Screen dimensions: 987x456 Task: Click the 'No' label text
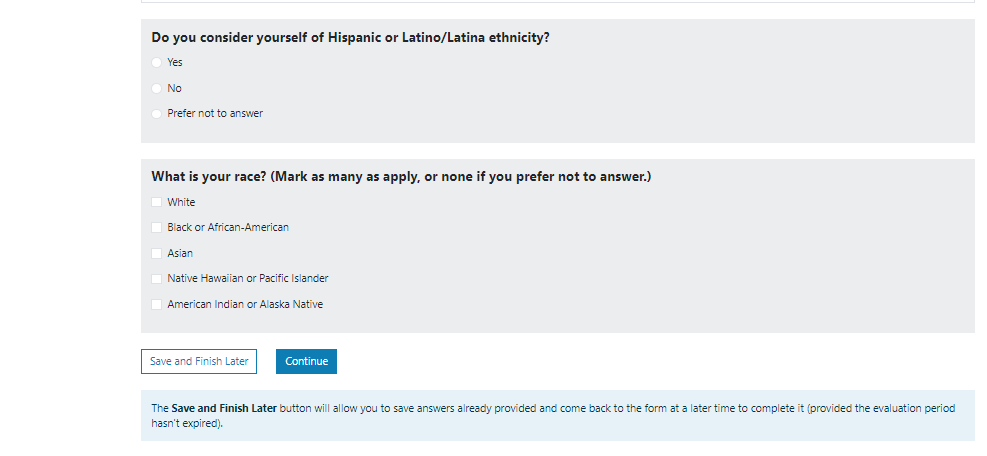coord(175,88)
